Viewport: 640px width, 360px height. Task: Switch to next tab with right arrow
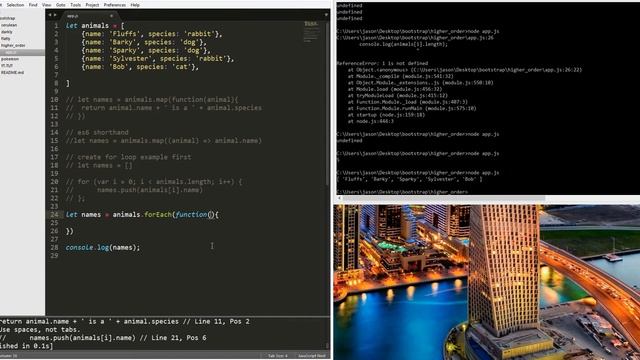(x=55, y=15)
